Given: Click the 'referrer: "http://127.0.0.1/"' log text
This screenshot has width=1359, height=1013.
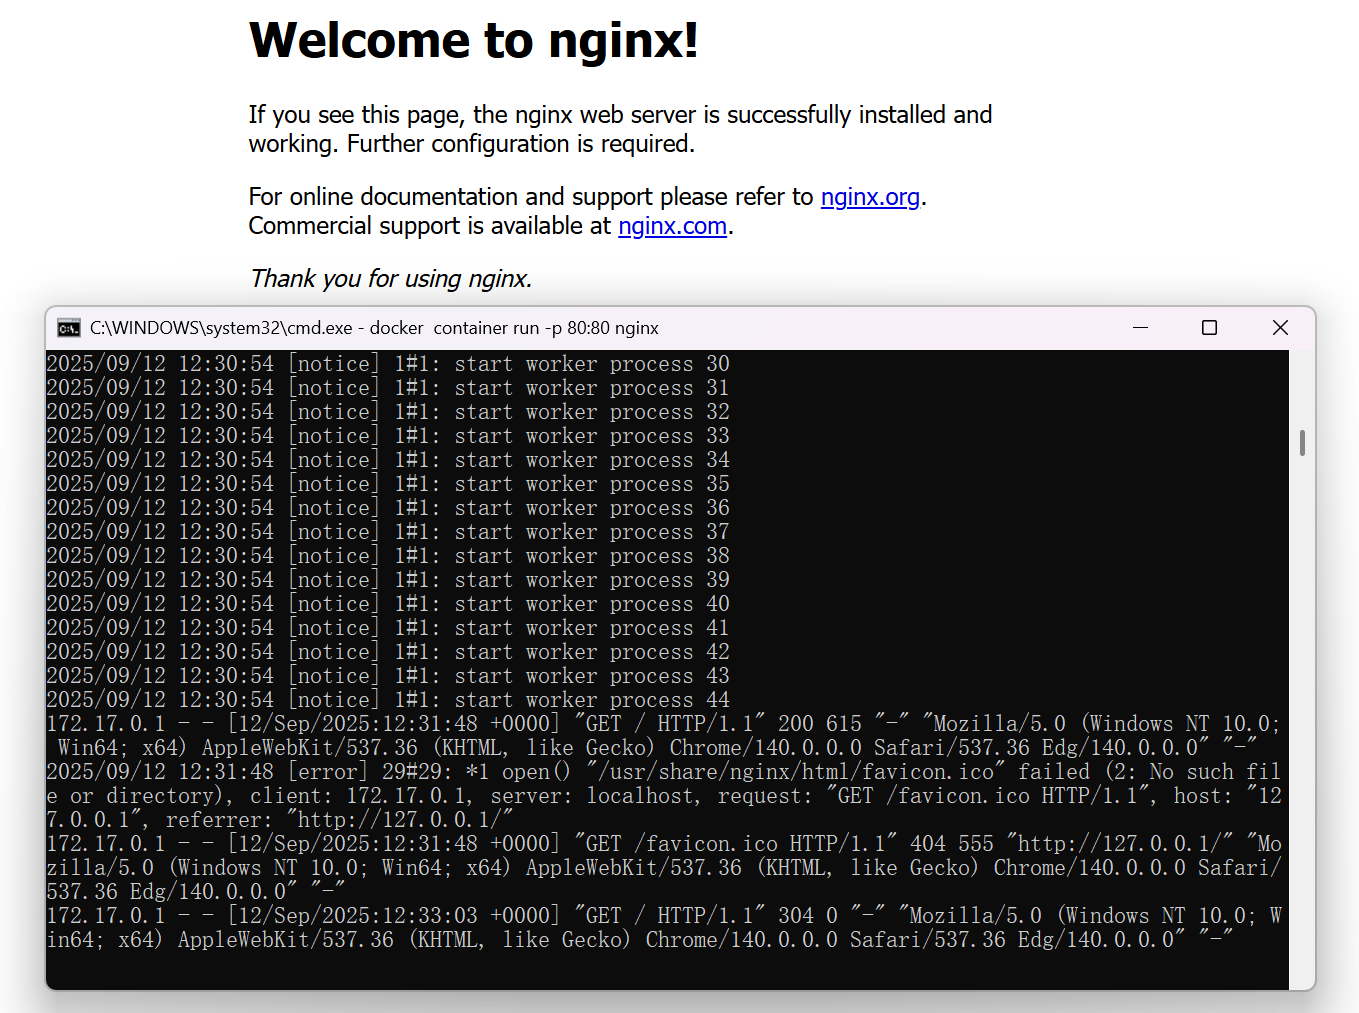Looking at the screenshot, I should (x=339, y=819).
